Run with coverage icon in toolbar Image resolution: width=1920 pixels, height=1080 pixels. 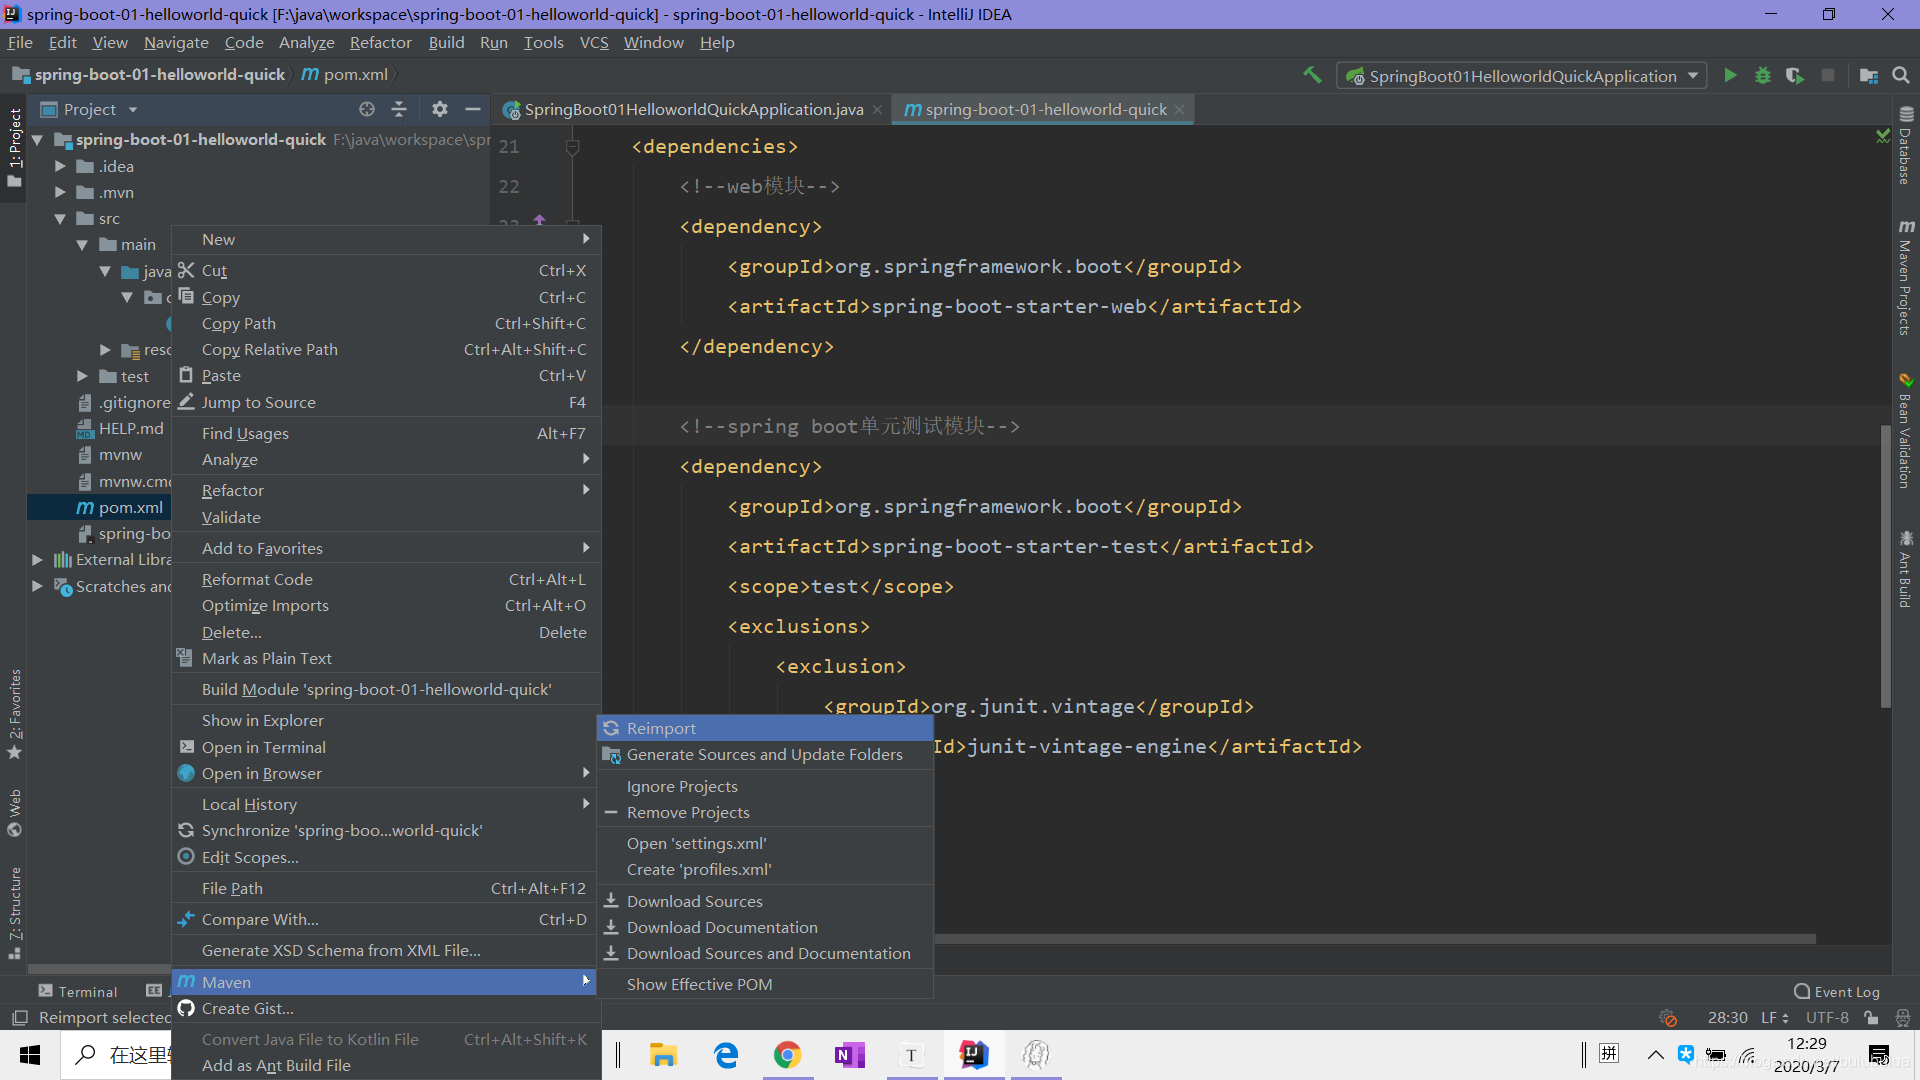1795,75
